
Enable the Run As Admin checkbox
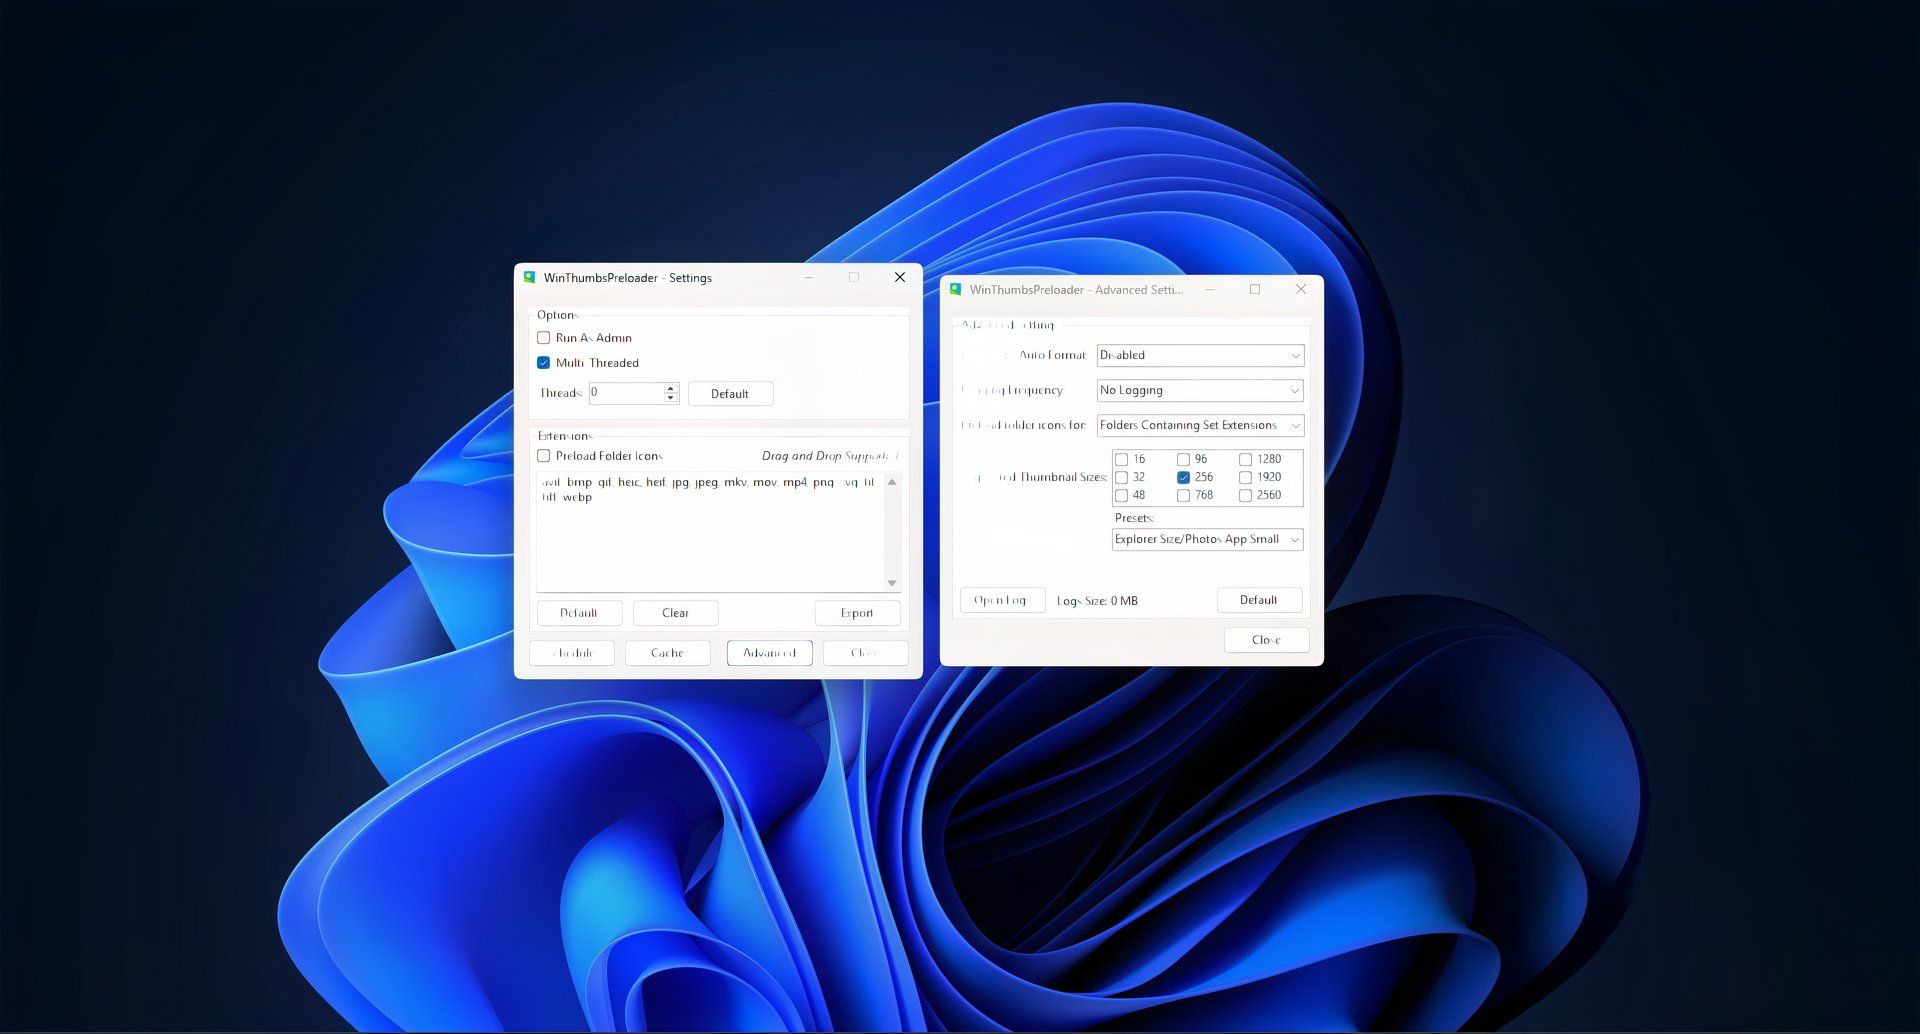(x=544, y=338)
